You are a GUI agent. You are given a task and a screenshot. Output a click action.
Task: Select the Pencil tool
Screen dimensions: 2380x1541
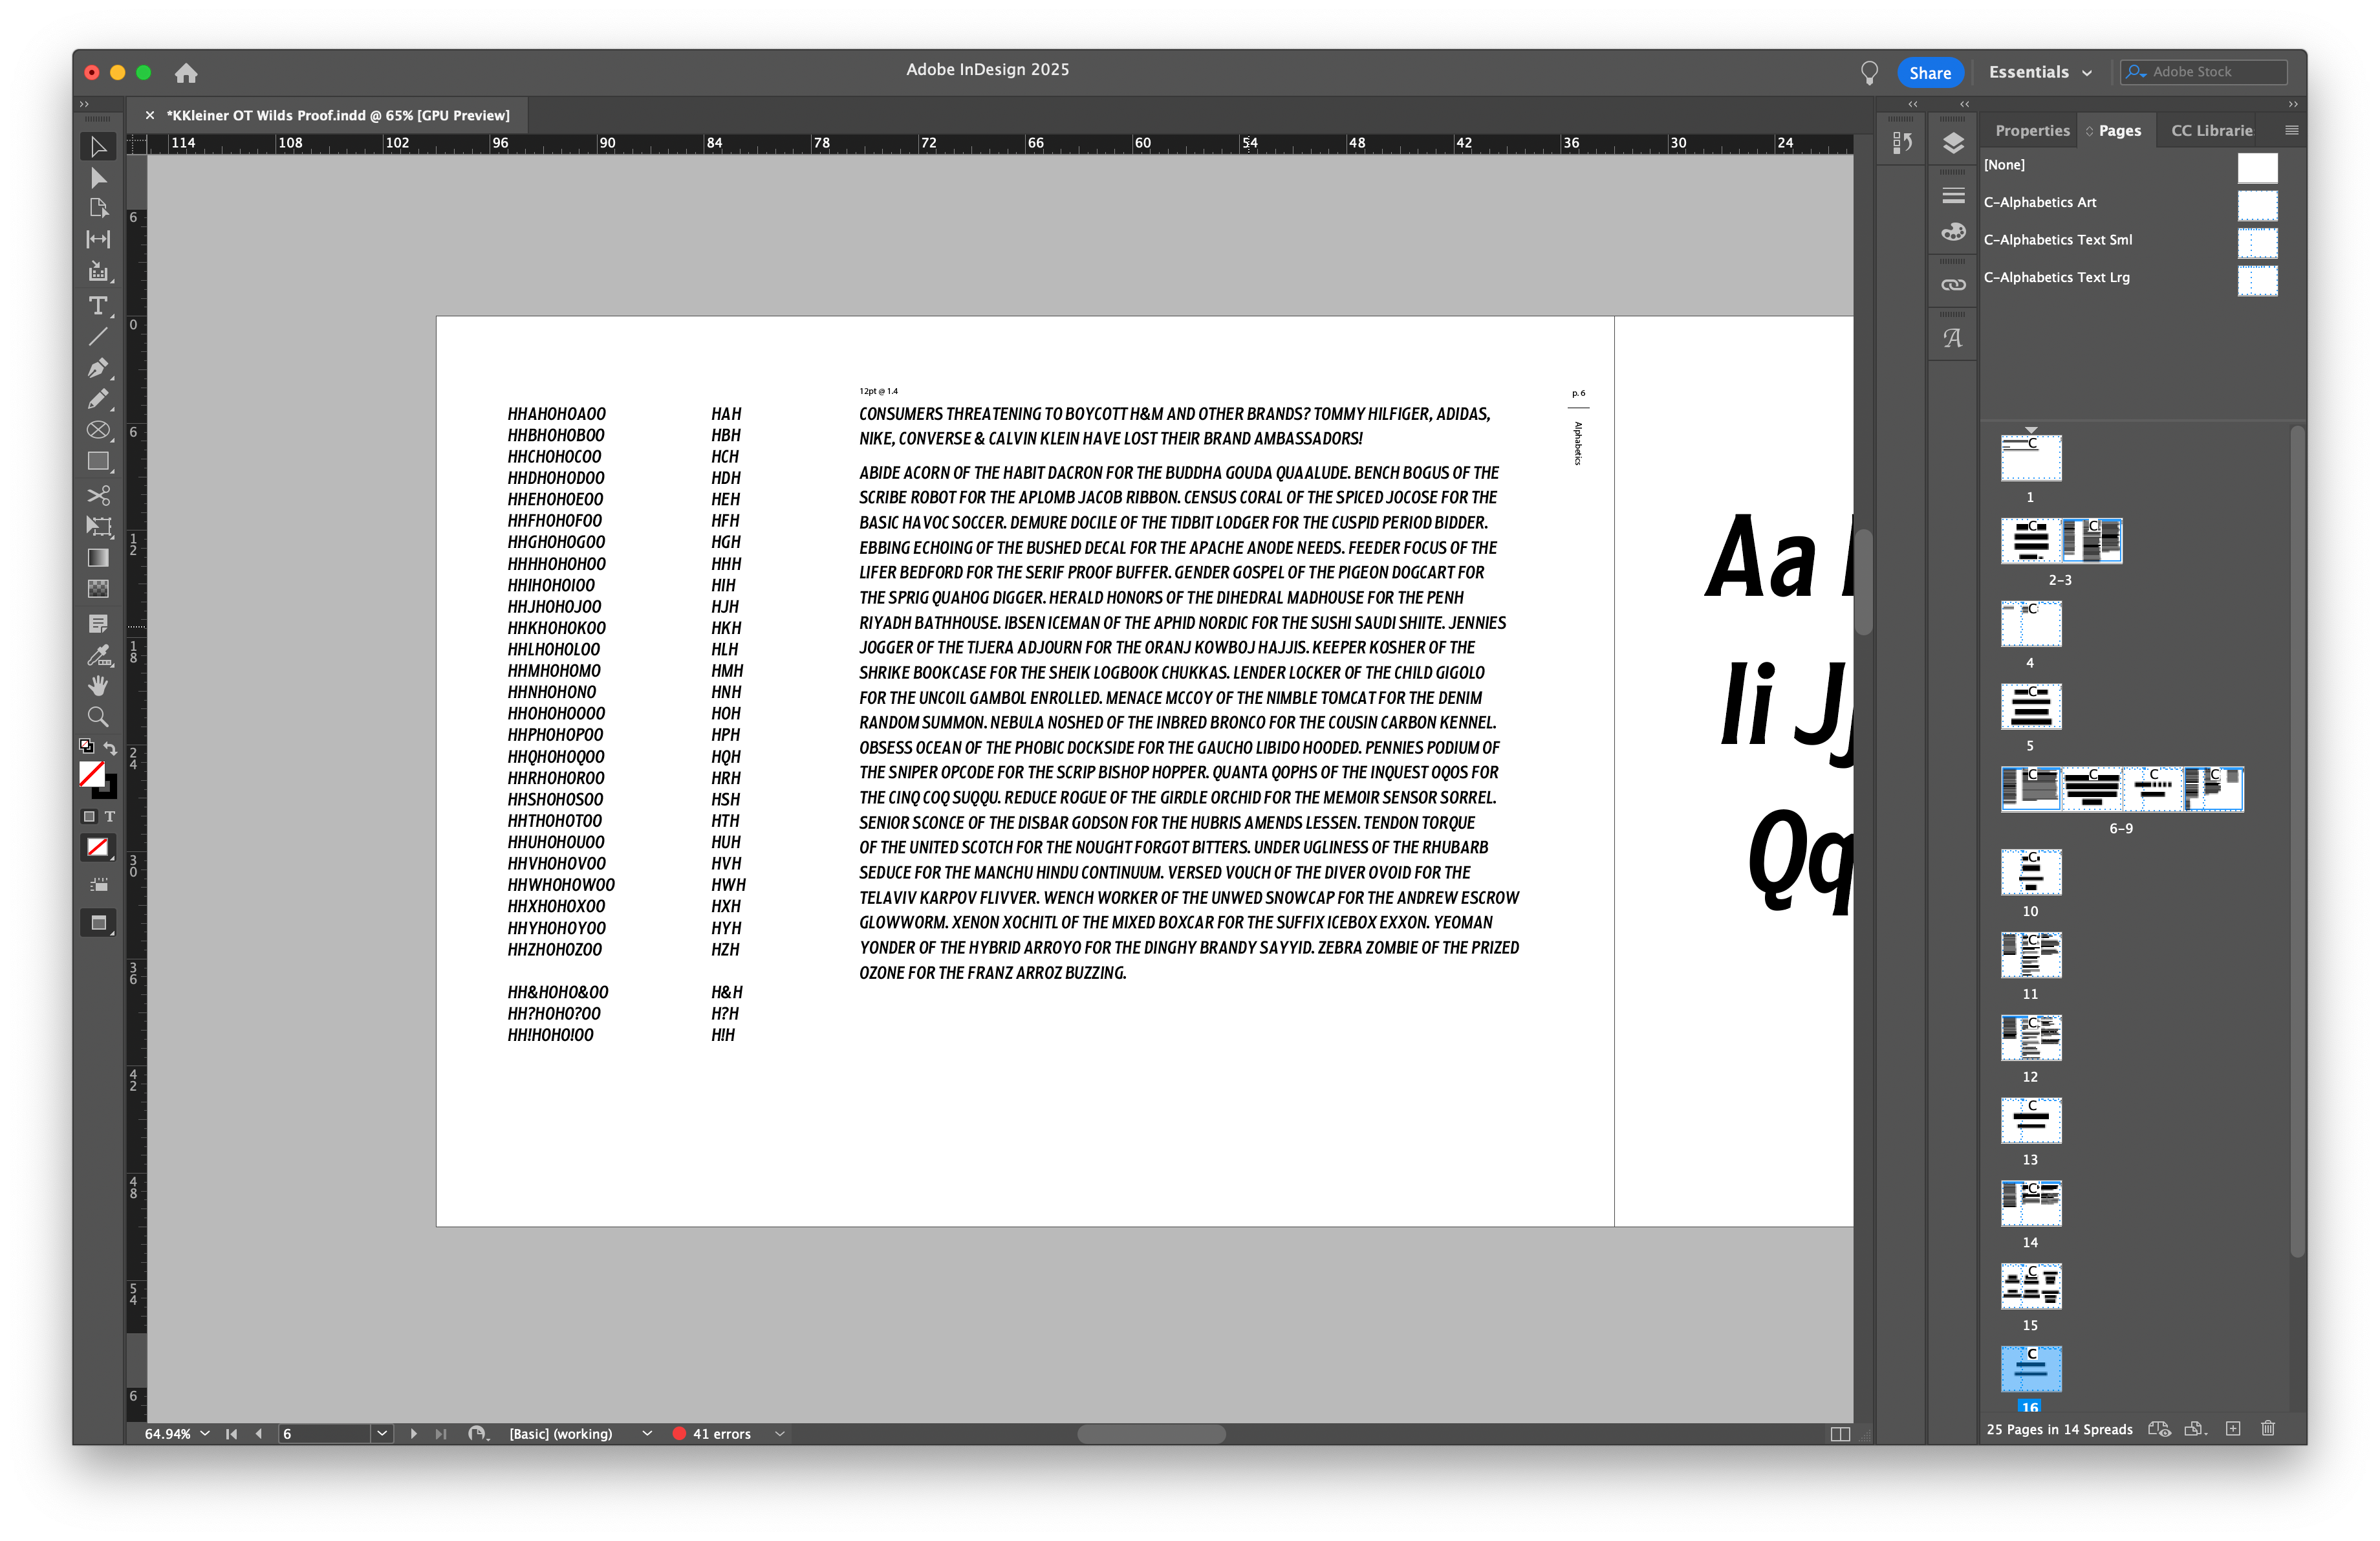tap(98, 399)
